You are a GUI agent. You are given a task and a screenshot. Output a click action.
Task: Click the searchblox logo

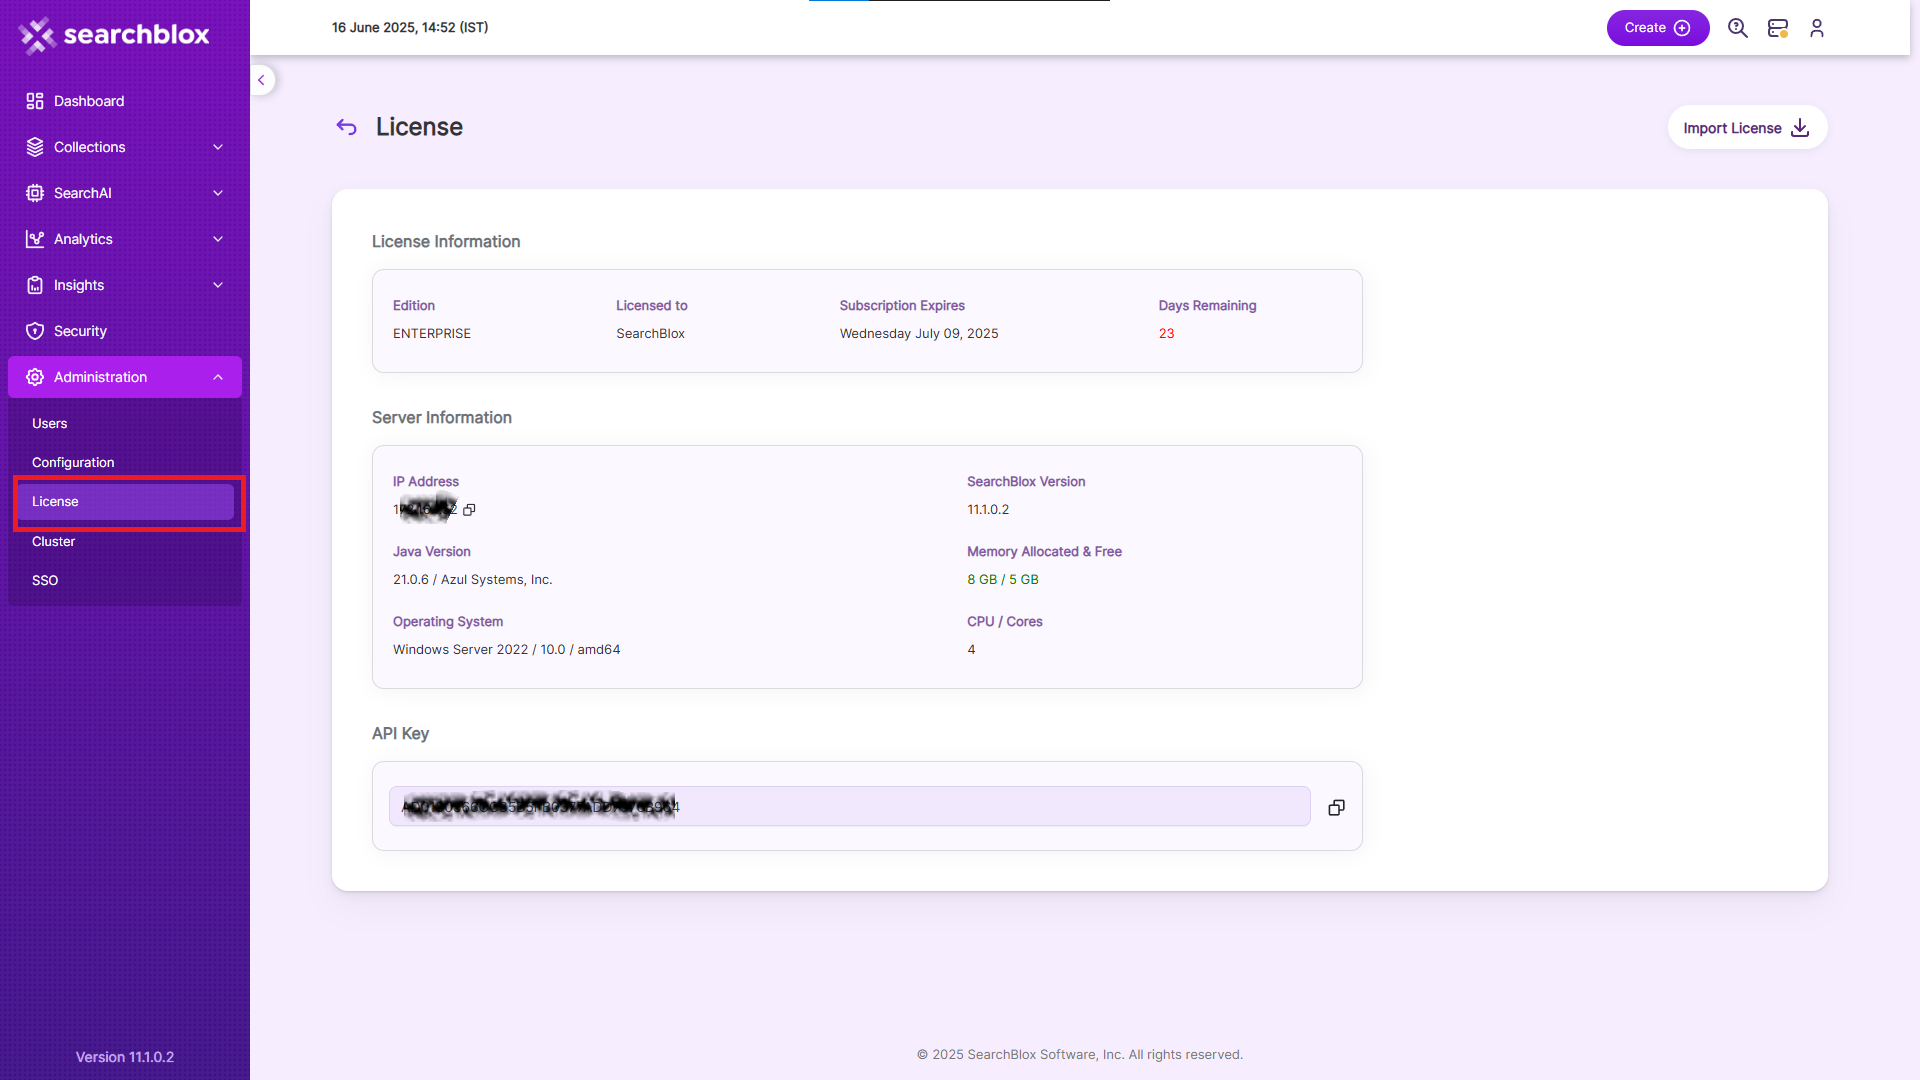pos(114,35)
